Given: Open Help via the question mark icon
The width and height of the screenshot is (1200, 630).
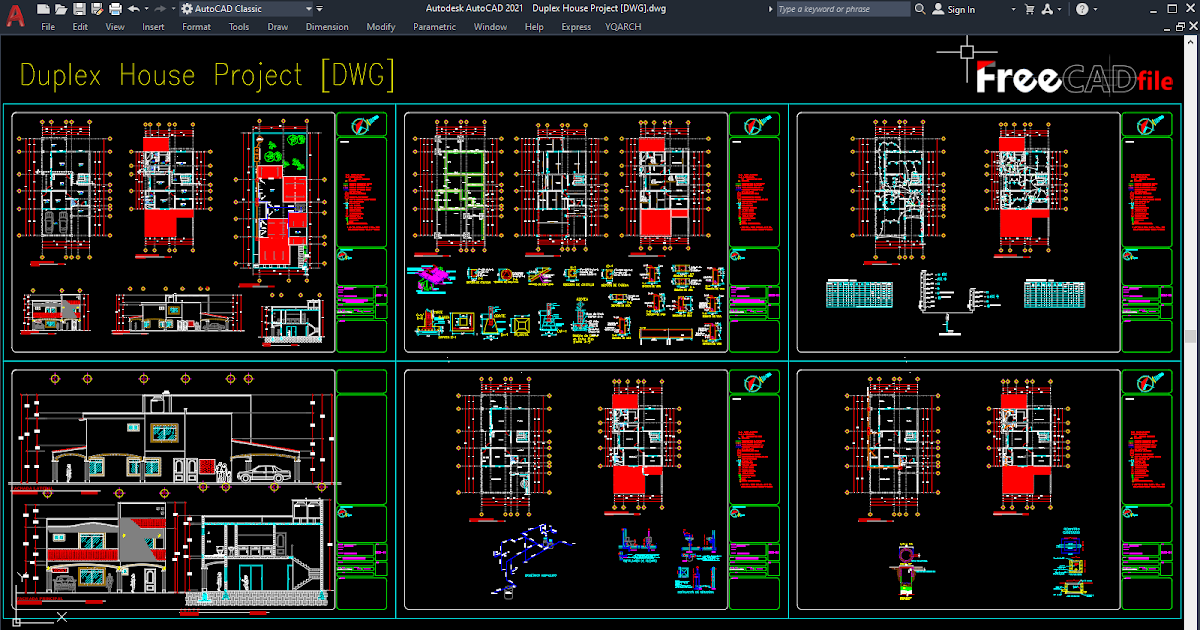Looking at the screenshot, I should pyautogui.click(x=1082, y=9).
